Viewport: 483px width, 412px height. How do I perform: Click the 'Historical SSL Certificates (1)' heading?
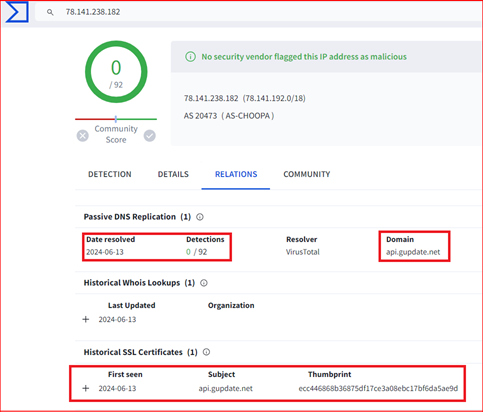pyautogui.click(x=140, y=352)
